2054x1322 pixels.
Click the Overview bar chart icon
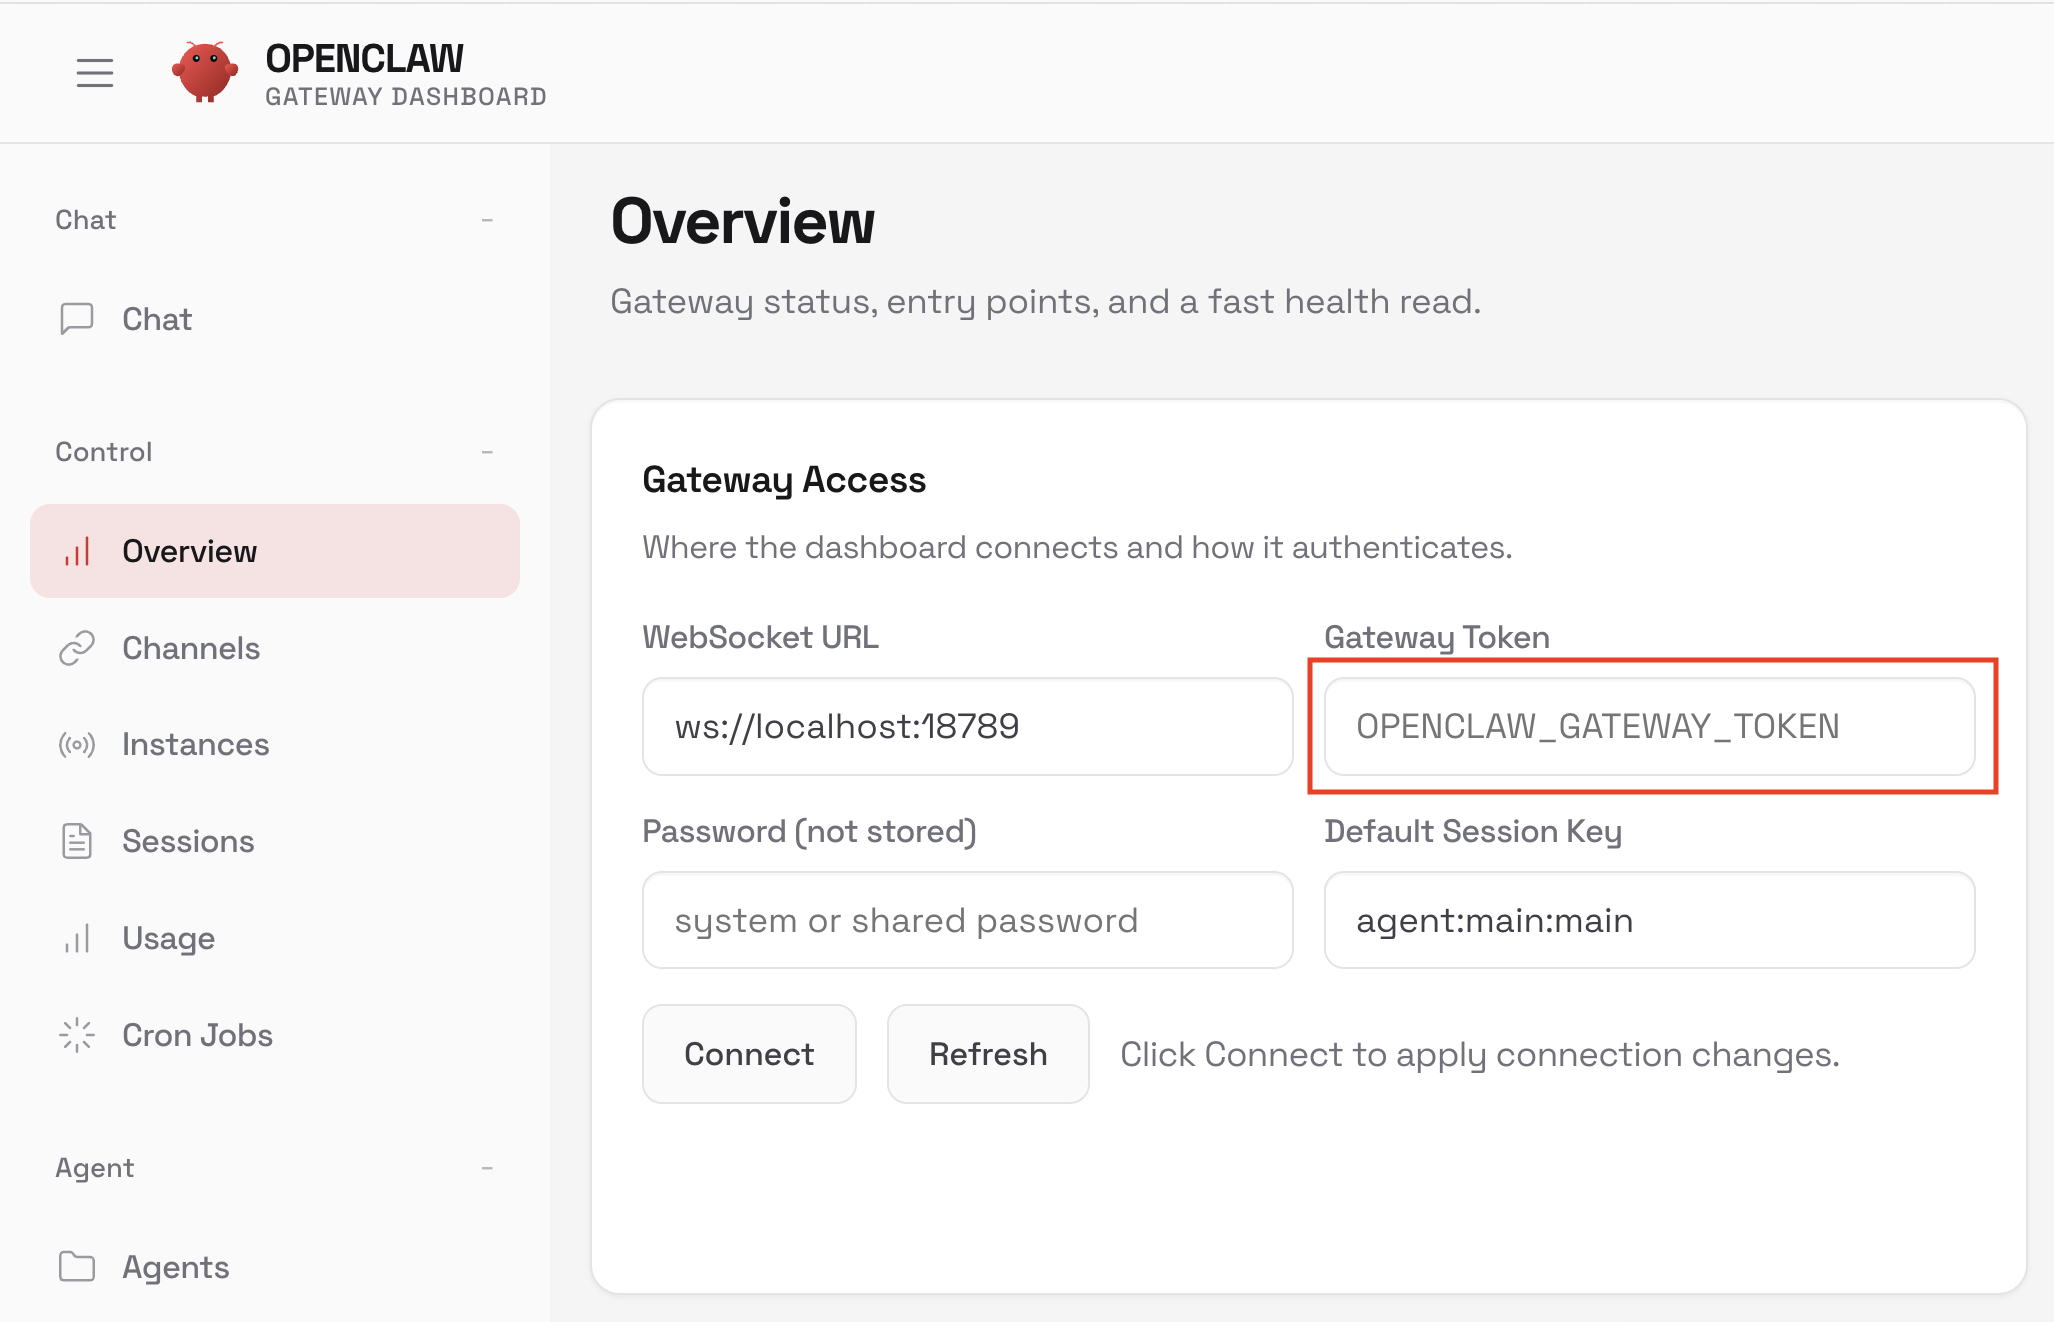pyautogui.click(x=77, y=551)
